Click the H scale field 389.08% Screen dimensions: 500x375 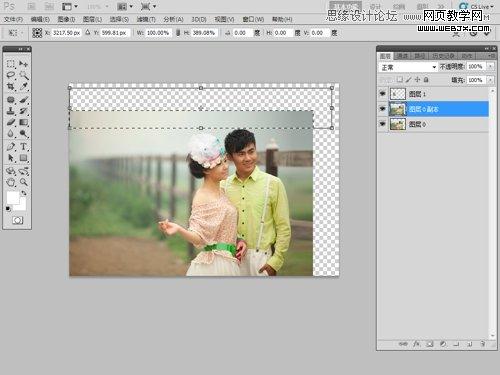tap(204, 33)
